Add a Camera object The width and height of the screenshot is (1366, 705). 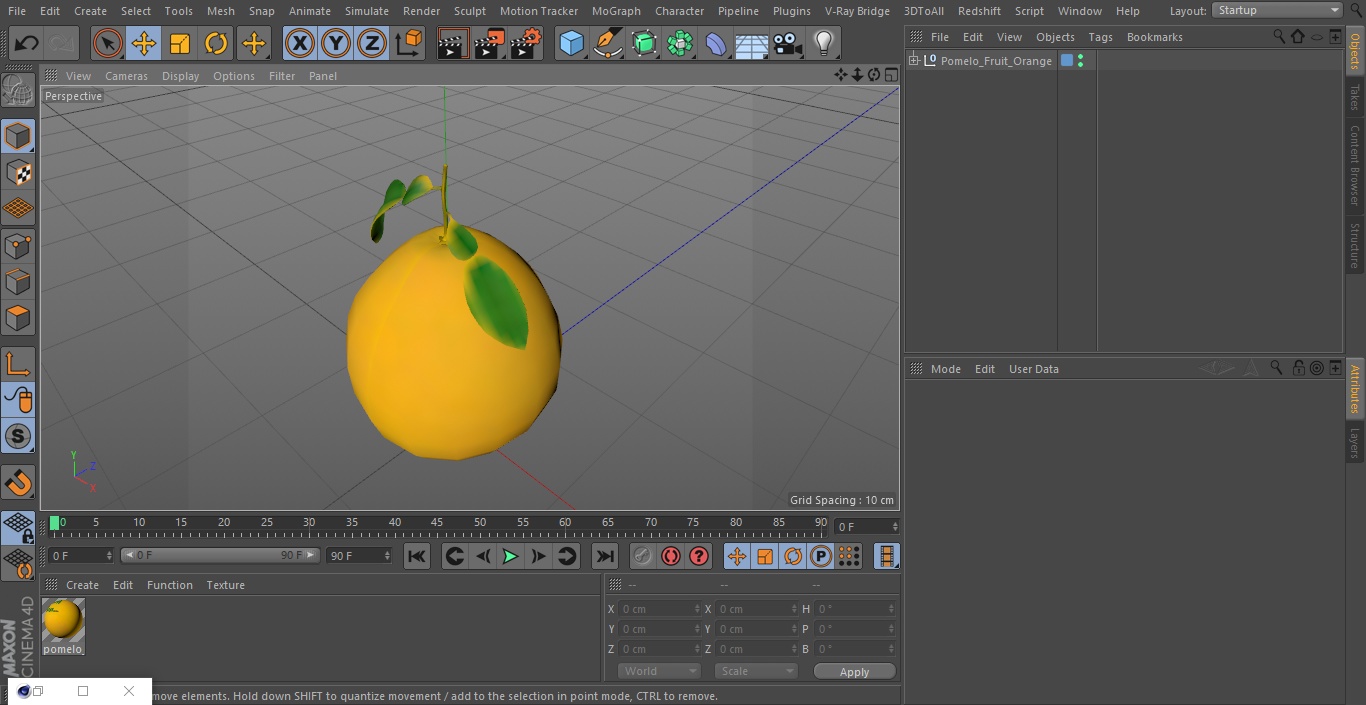tap(787, 44)
